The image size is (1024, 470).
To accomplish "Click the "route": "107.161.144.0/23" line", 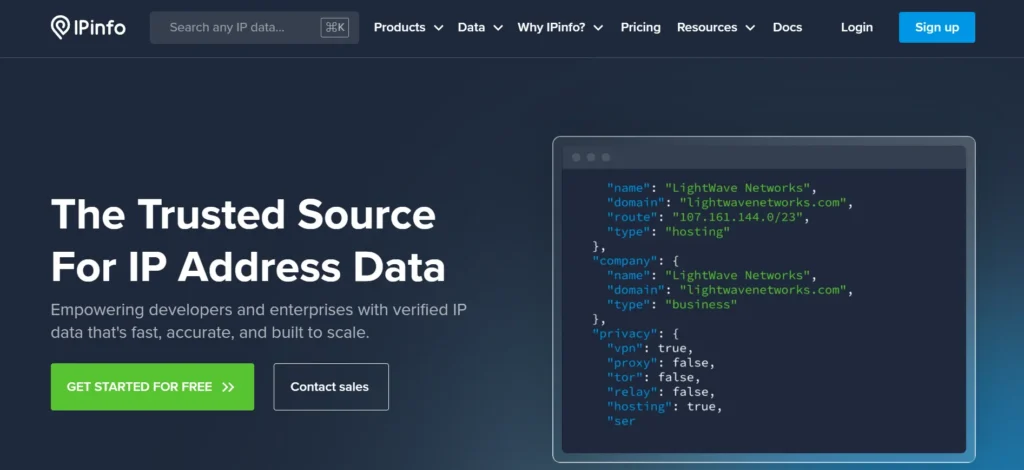I will point(709,217).
